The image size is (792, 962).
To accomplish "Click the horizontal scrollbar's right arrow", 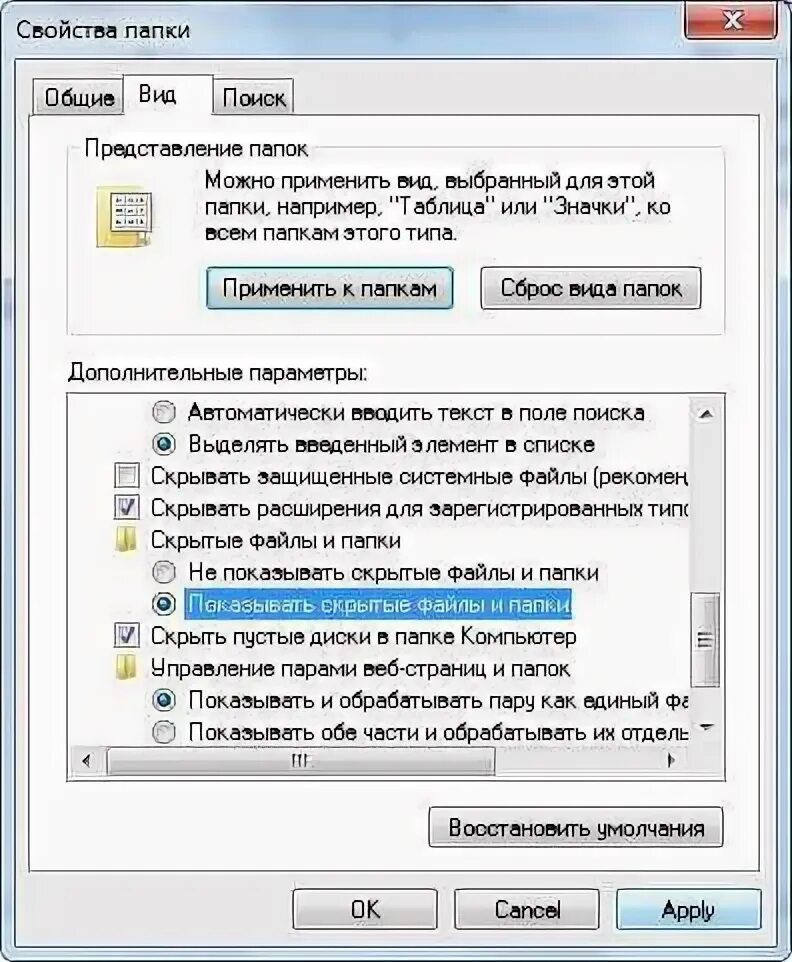I will 672,761.
